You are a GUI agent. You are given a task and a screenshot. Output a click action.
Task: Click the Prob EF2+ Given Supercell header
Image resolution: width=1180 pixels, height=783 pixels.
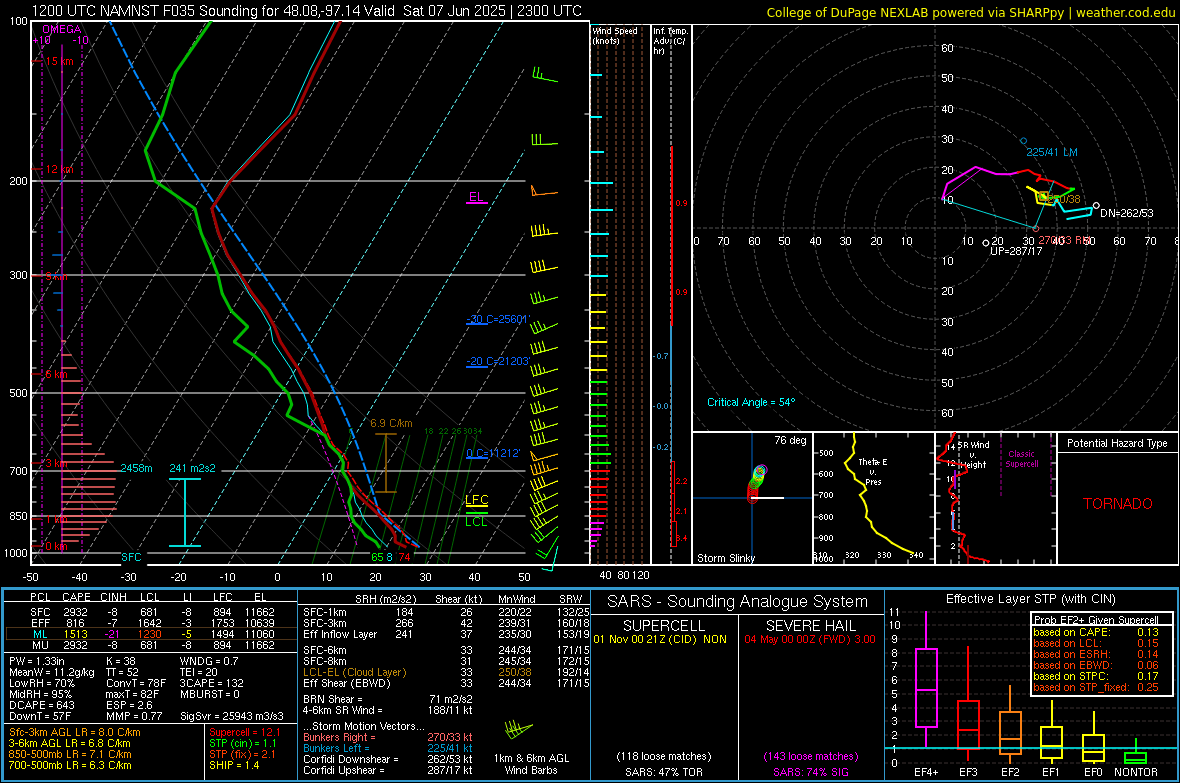pyautogui.click(x=1096, y=620)
